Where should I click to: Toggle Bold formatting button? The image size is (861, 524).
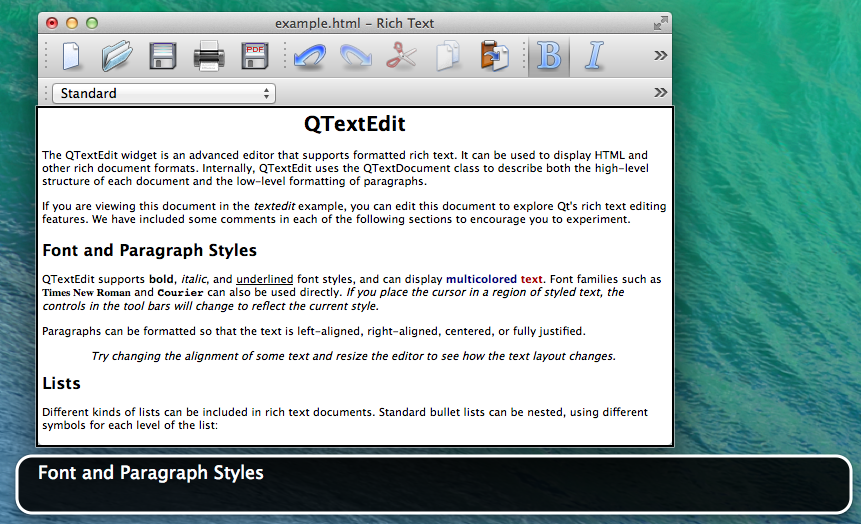coord(548,56)
